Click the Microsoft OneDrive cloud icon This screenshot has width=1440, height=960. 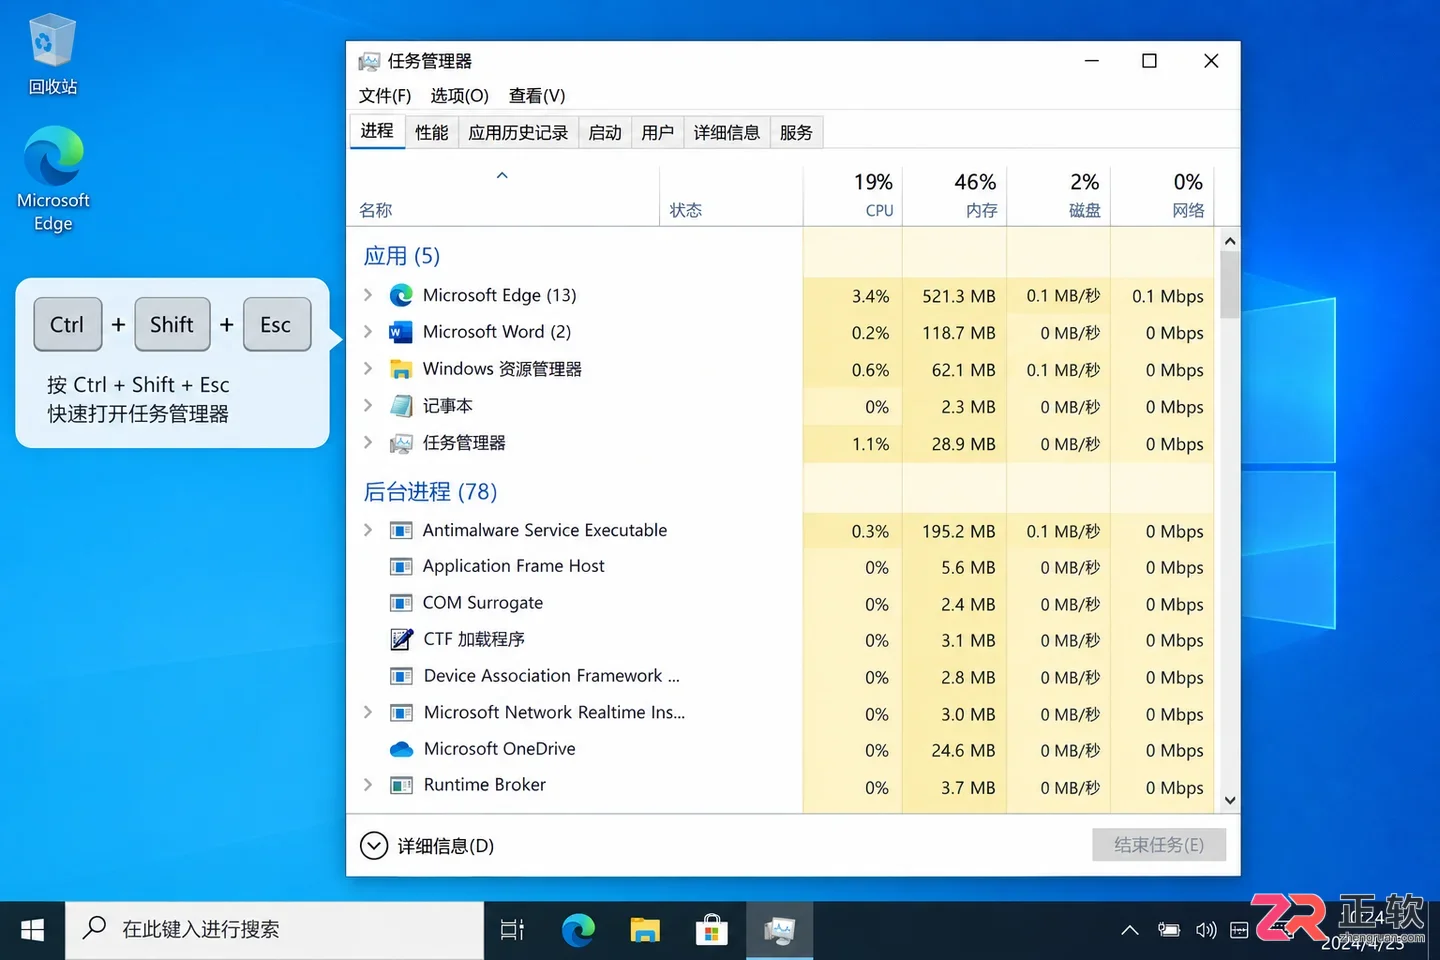tap(401, 749)
